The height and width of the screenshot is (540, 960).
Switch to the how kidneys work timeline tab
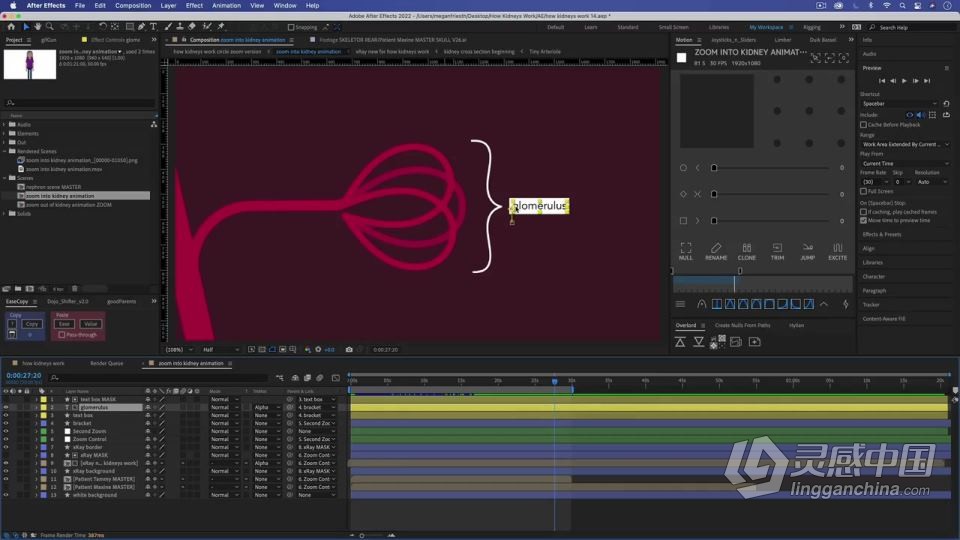43,364
